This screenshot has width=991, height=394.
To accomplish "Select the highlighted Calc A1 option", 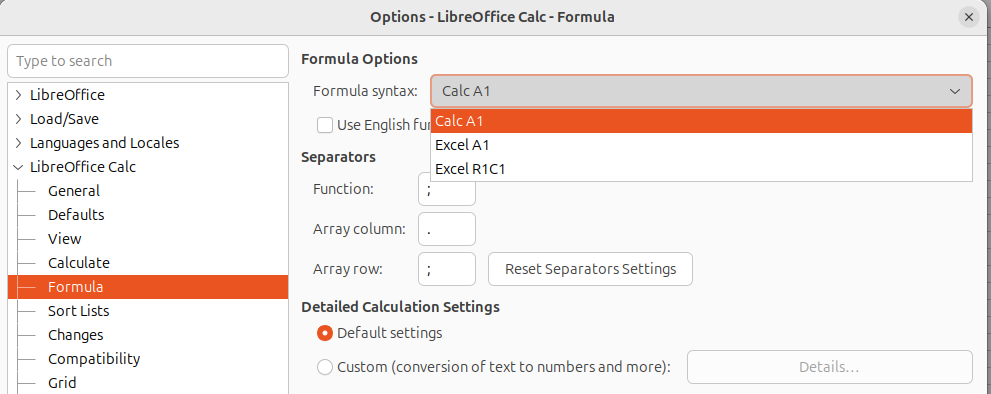I will coord(701,121).
